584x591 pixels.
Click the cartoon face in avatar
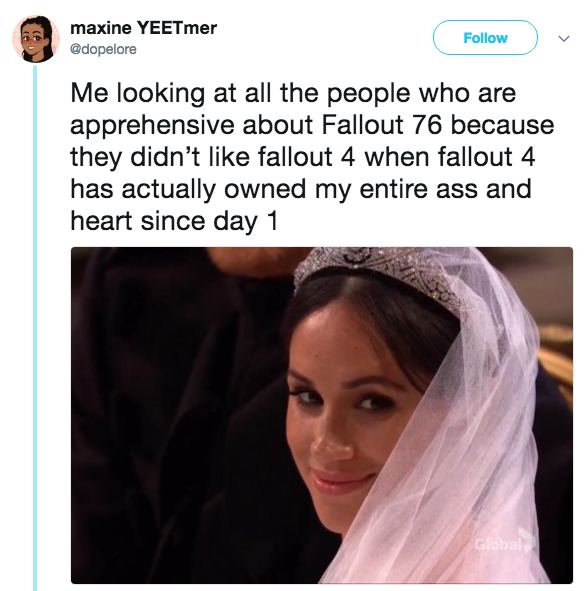point(34,41)
